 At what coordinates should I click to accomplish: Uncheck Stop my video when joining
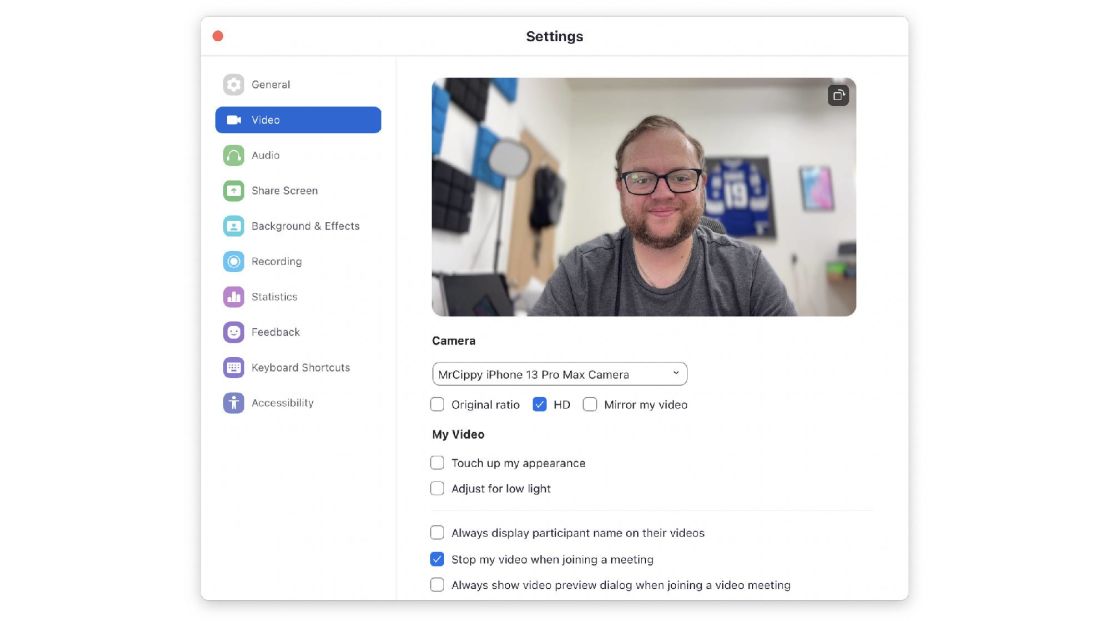437,559
